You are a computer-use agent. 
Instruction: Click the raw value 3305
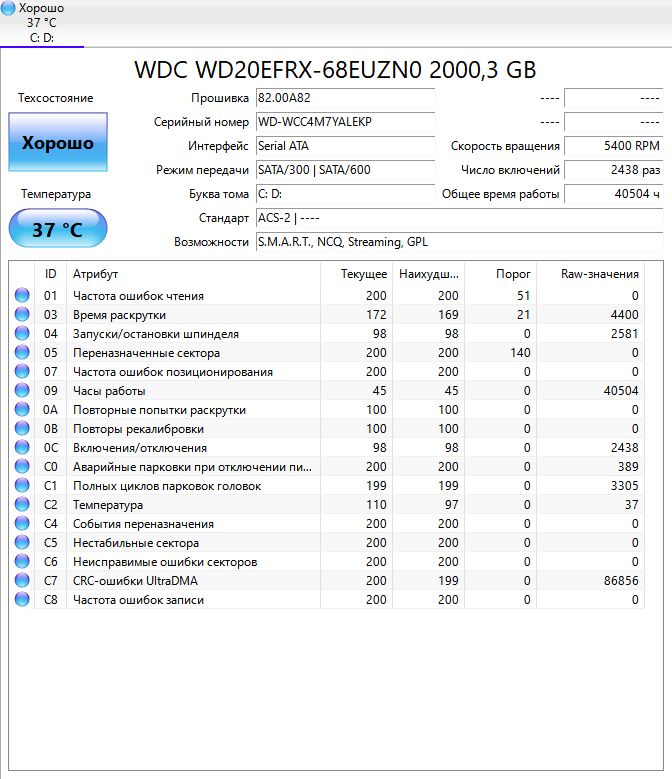coord(624,485)
